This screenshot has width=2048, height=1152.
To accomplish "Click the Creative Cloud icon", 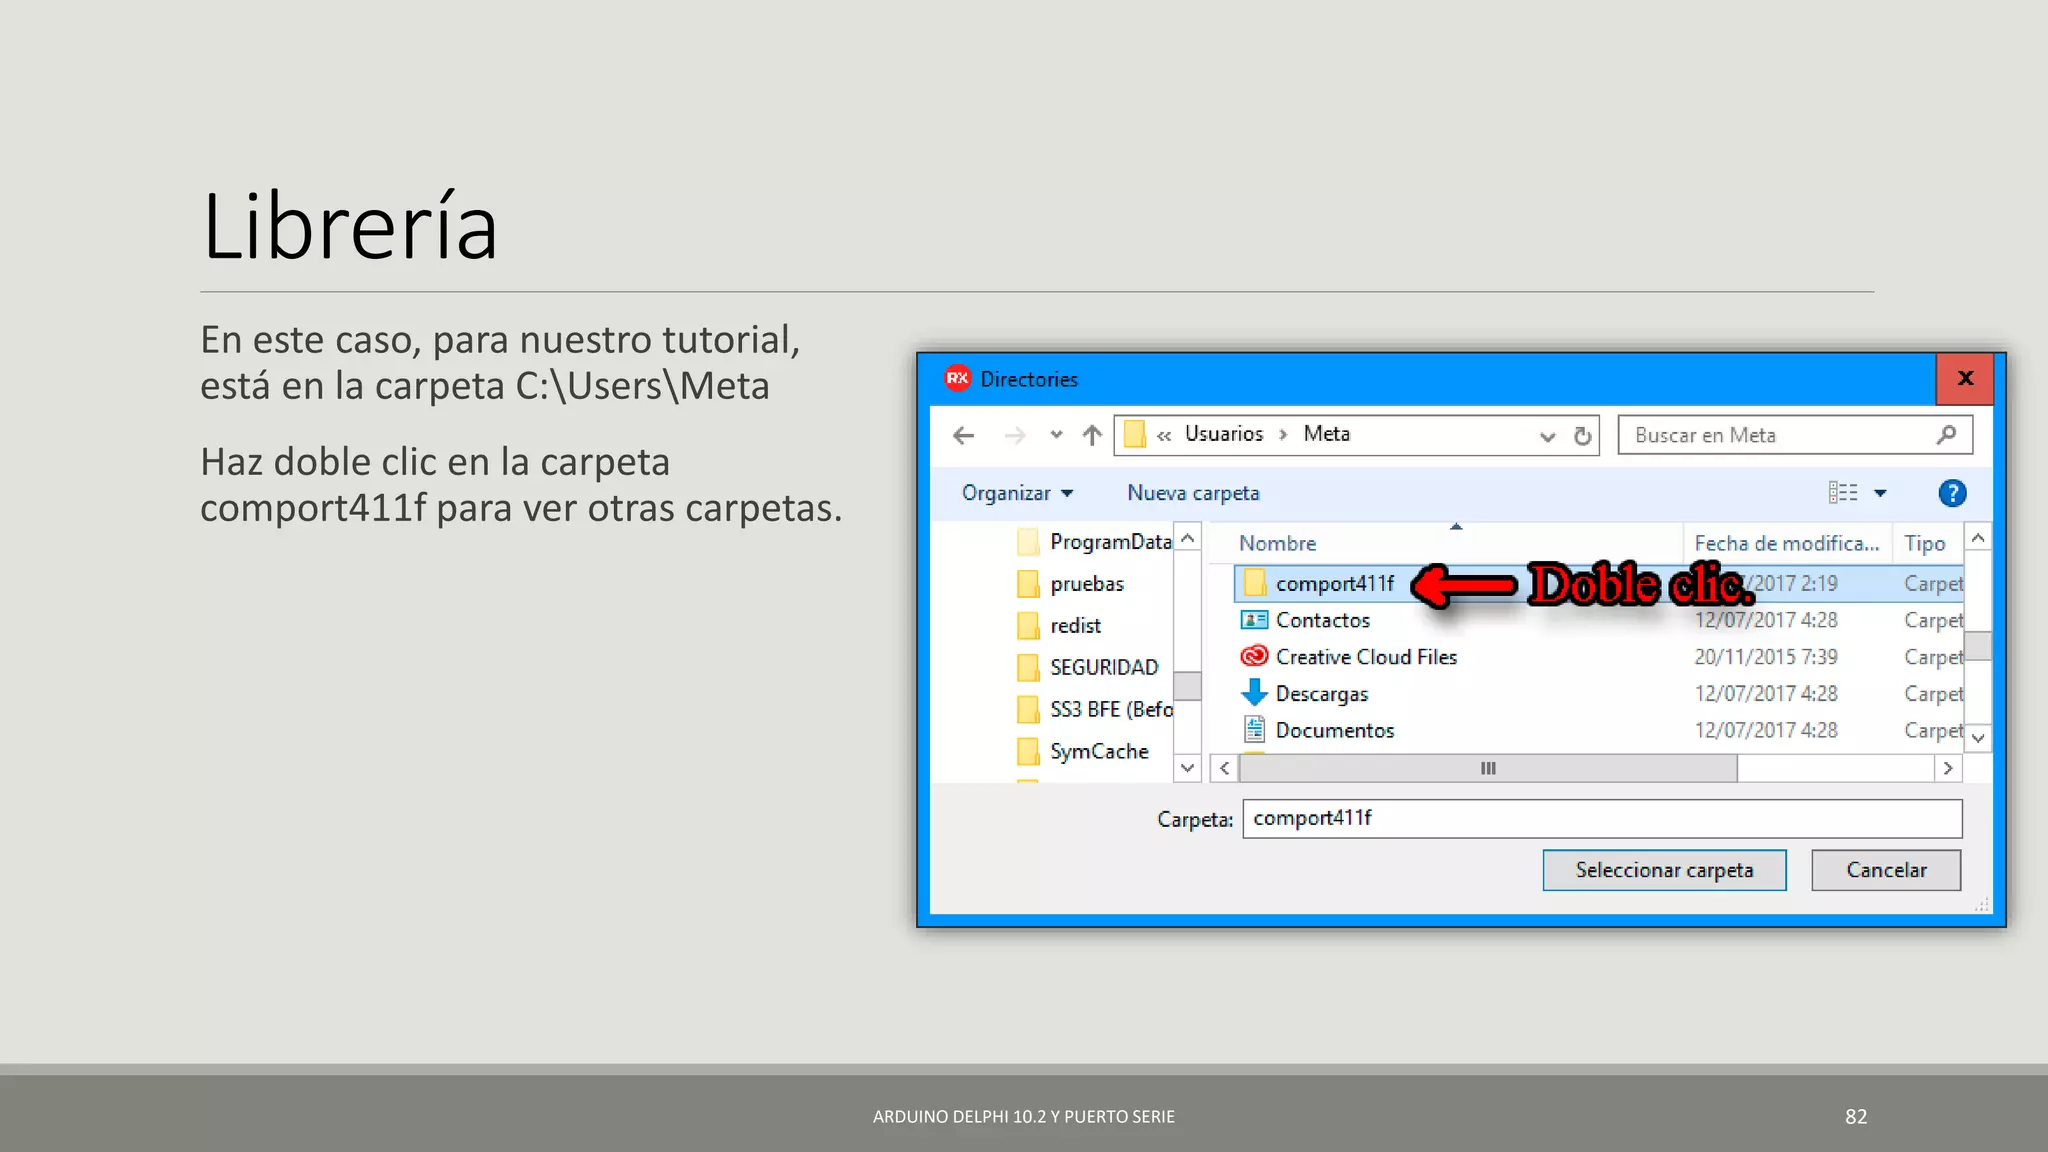I will click(x=1254, y=656).
